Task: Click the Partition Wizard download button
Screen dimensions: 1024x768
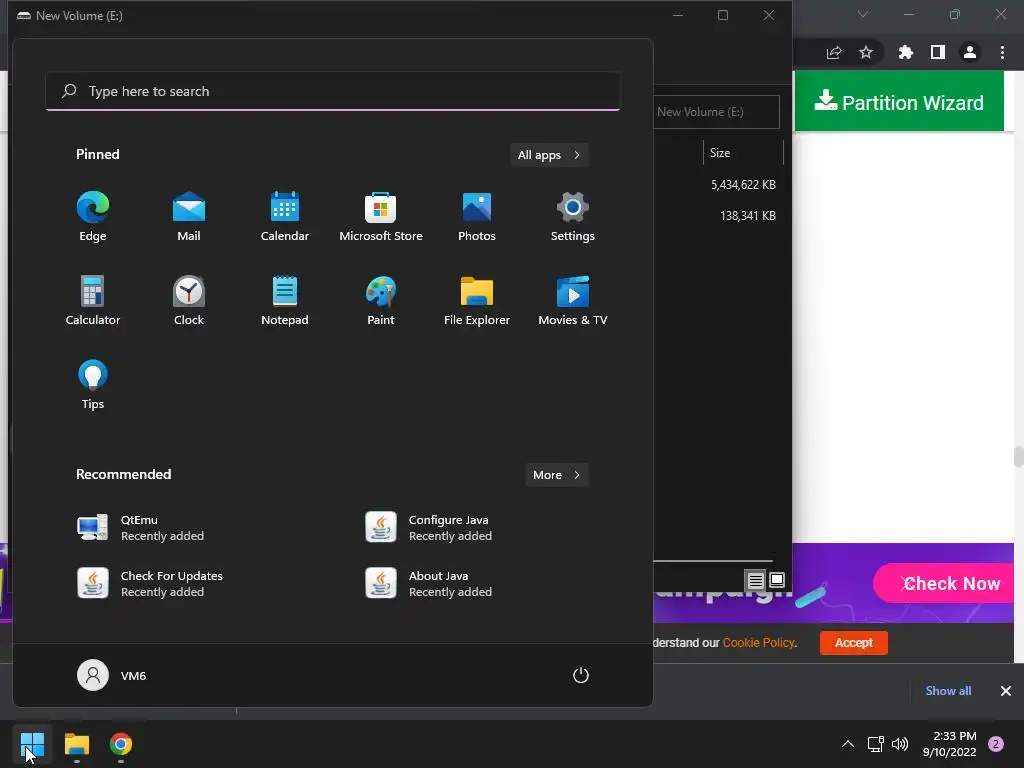Action: [899, 102]
